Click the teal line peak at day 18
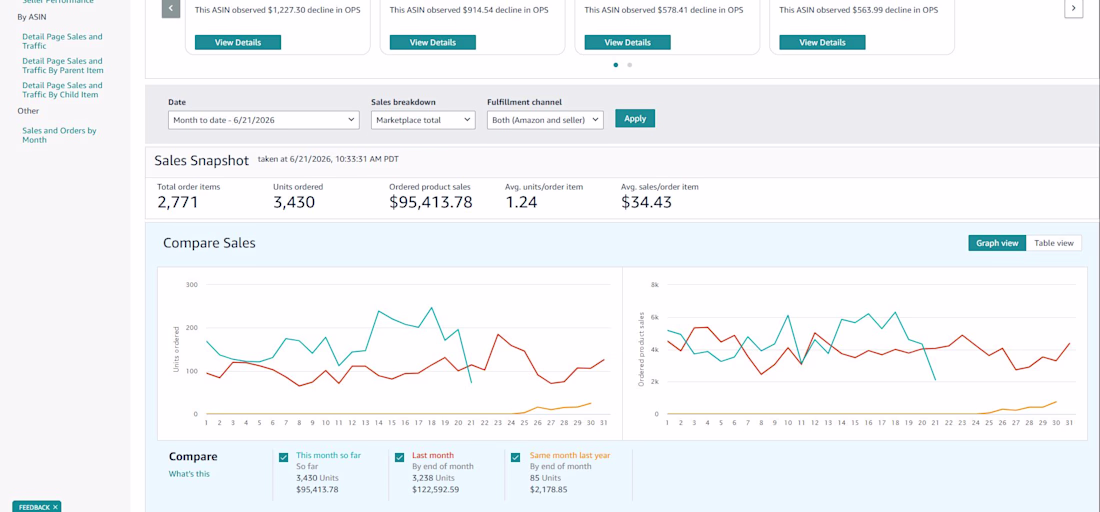Image resolution: width=1100 pixels, height=512 pixels. click(x=431, y=307)
